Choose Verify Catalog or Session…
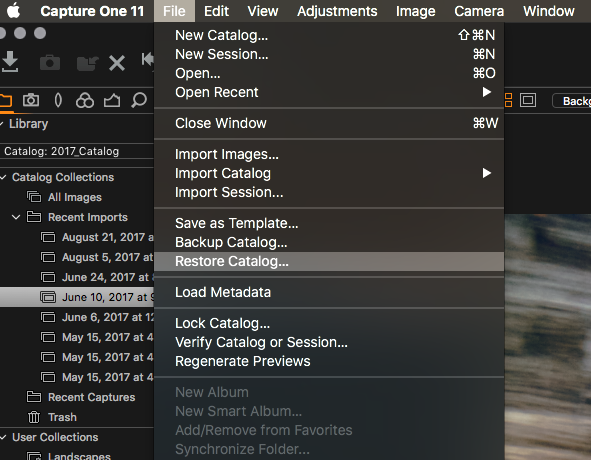The image size is (591, 460). point(329,342)
